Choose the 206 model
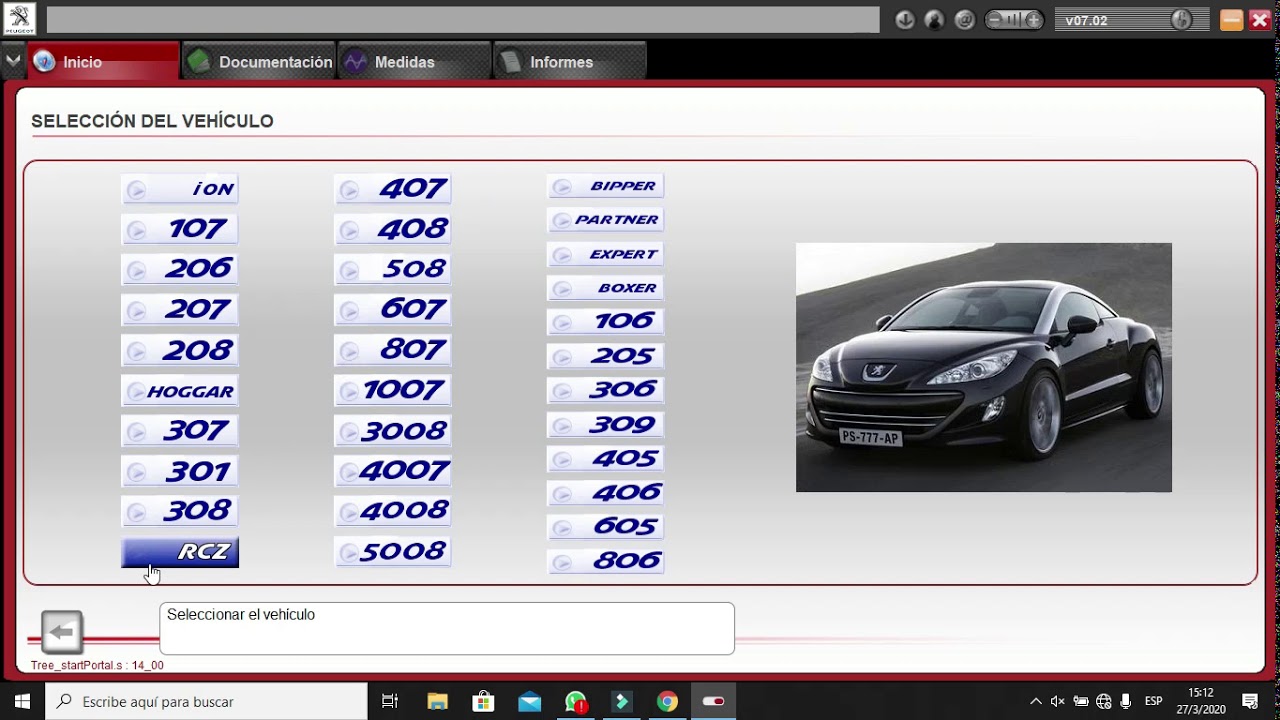 [180, 269]
